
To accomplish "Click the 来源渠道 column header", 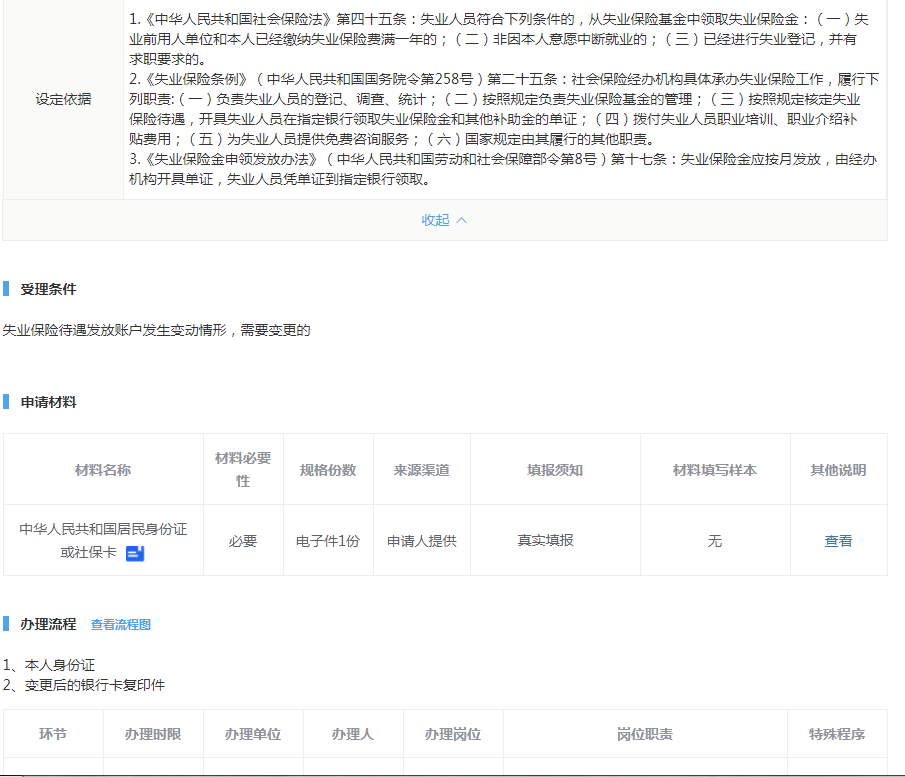I will pyautogui.click(x=421, y=470).
